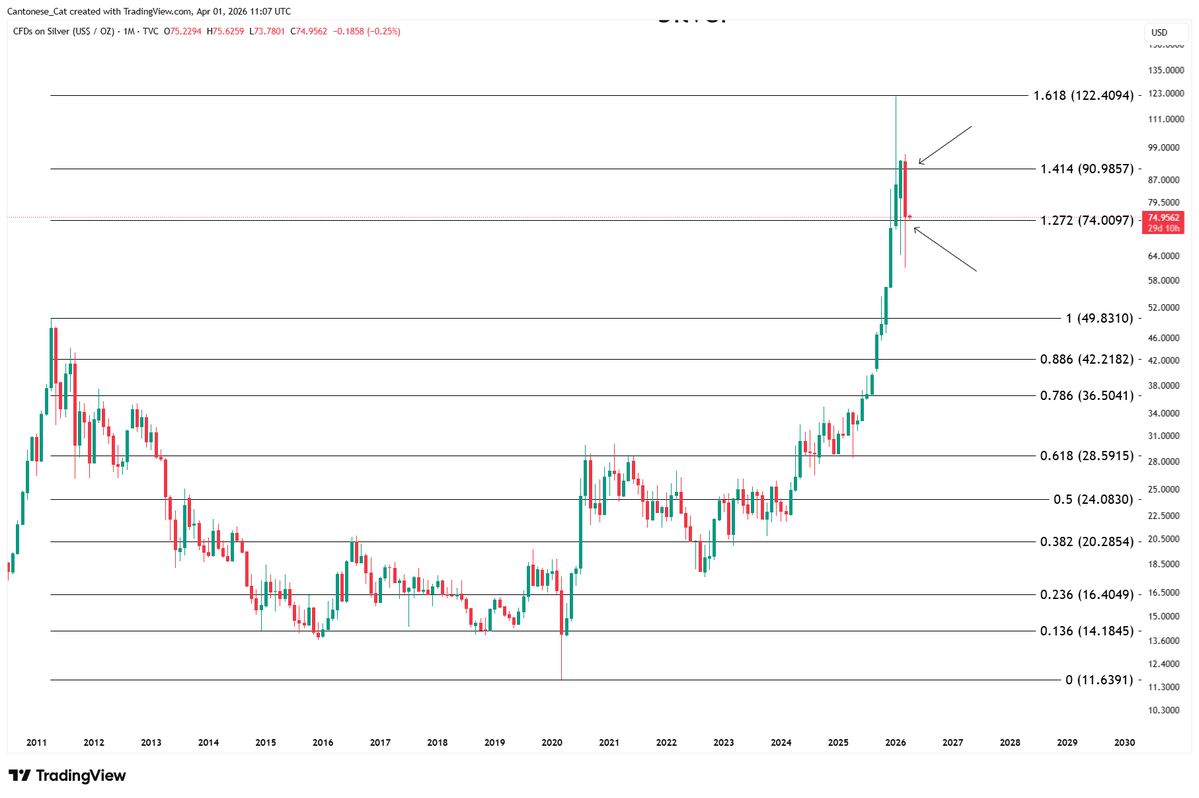The height and width of the screenshot is (798, 1199).
Task: Select the low value L73.7801
Action: point(268,31)
